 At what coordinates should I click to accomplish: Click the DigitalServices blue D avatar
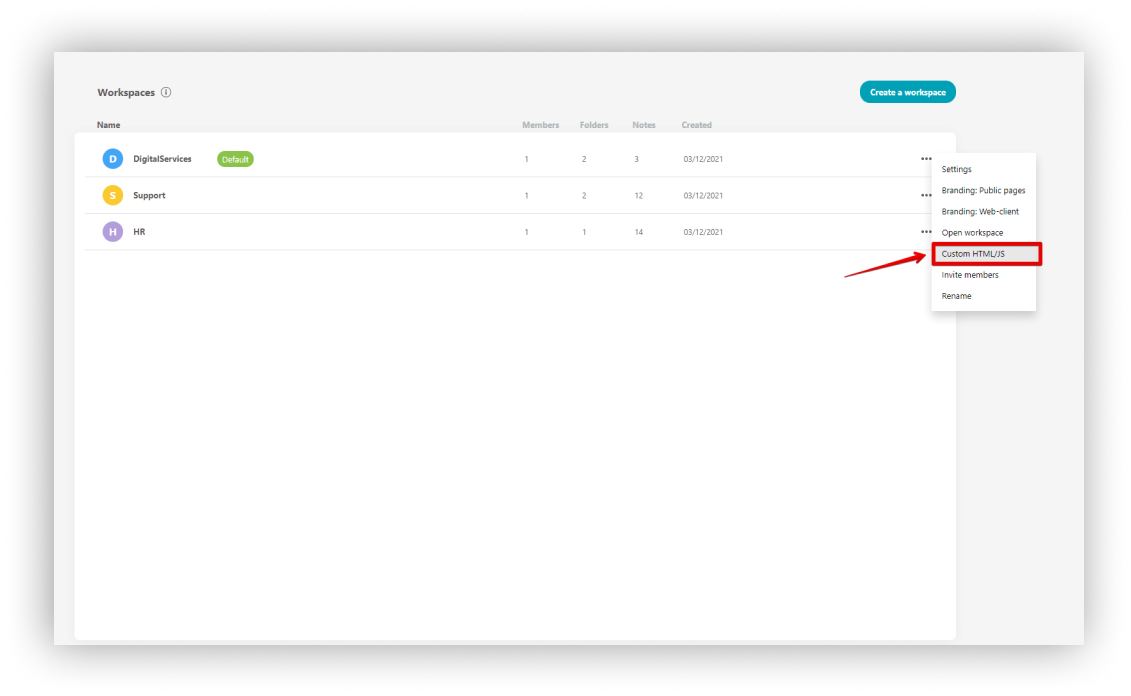[113, 159]
